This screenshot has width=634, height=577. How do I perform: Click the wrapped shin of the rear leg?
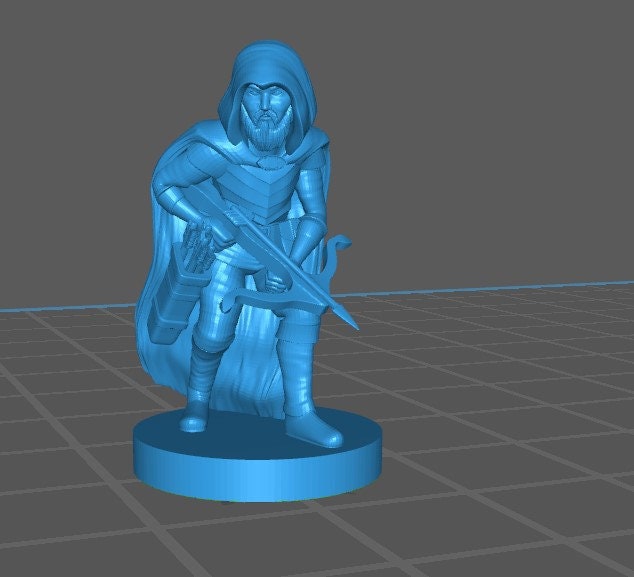[206, 375]
